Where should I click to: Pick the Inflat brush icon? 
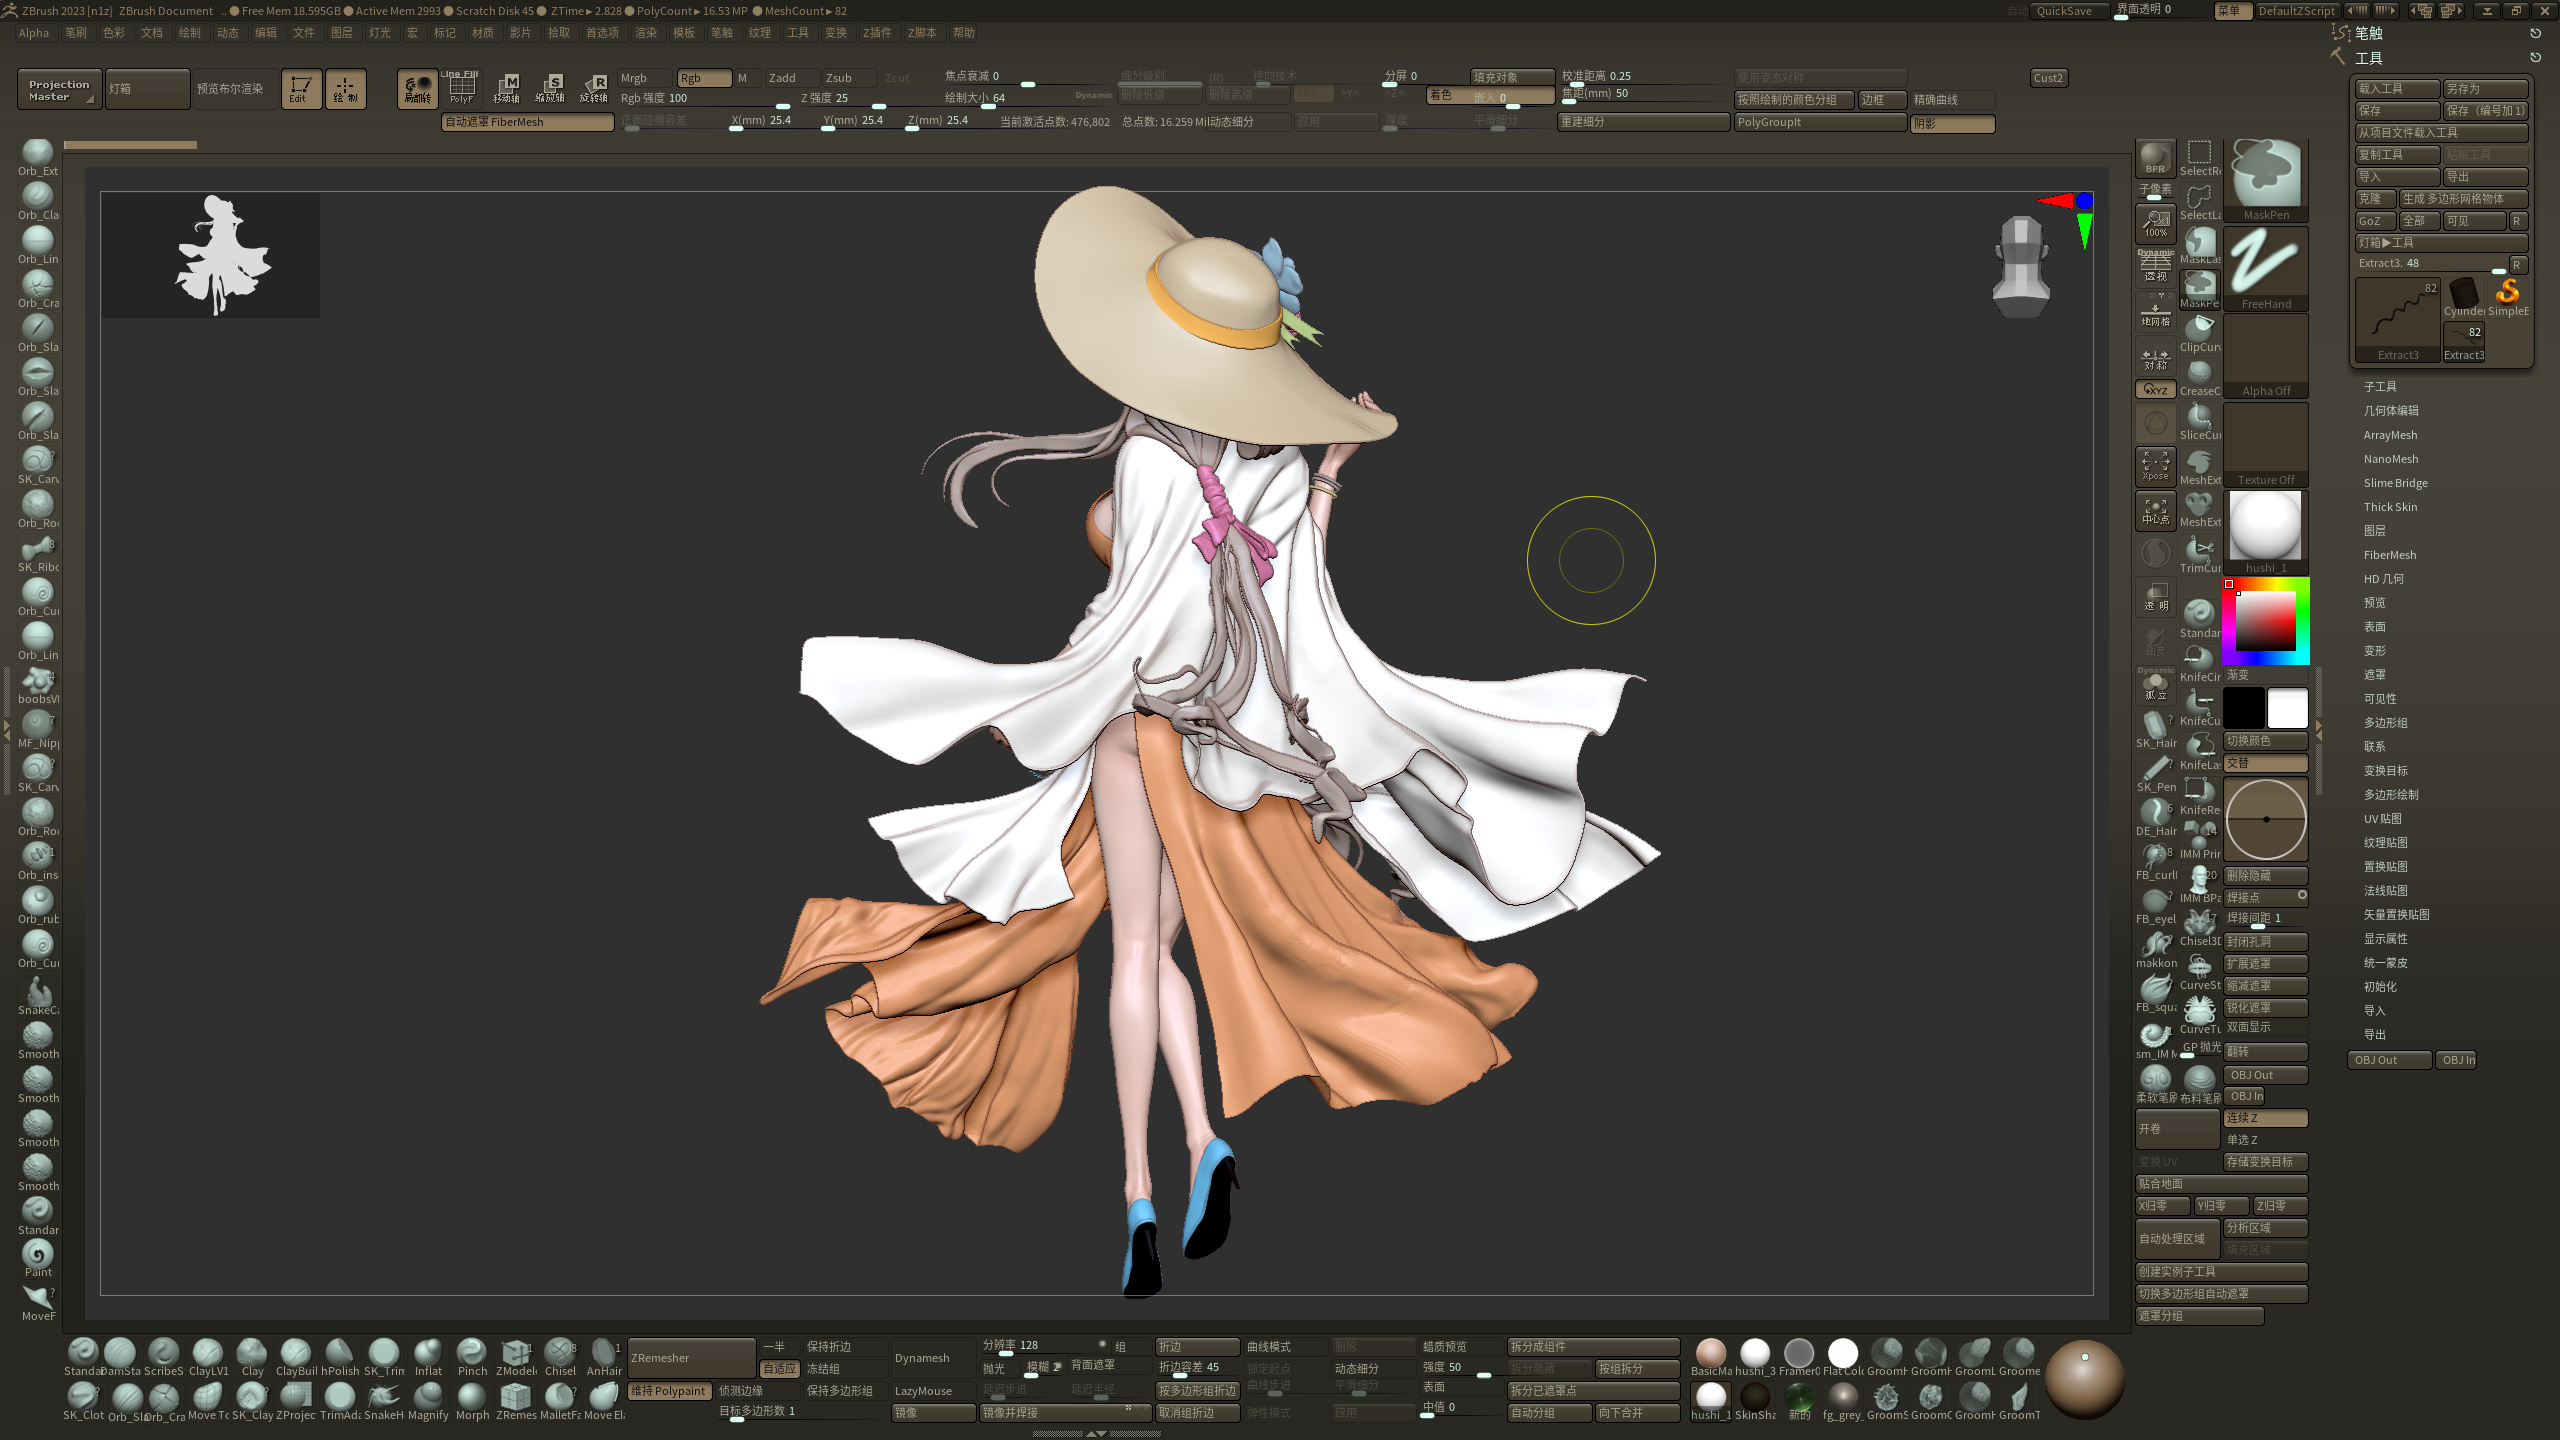(x=428, y=1353)
